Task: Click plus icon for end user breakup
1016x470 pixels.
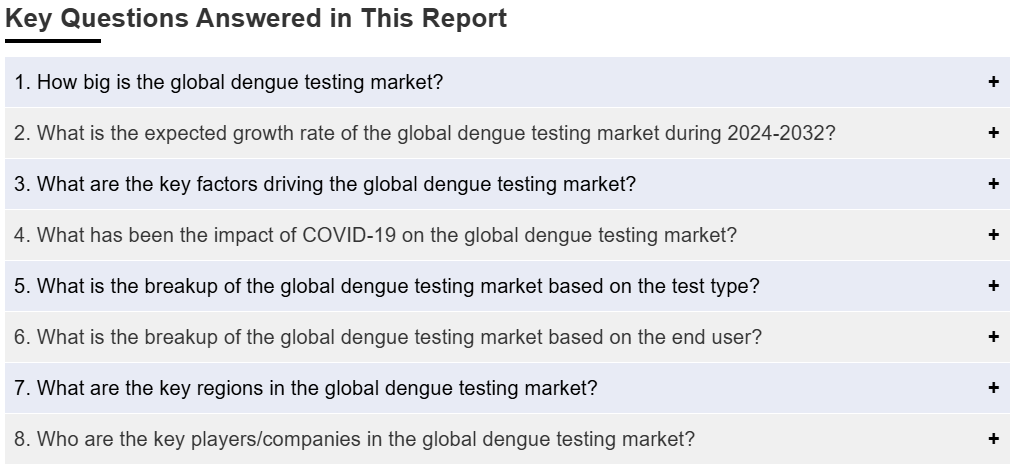Action: click(x=993, y=337)
